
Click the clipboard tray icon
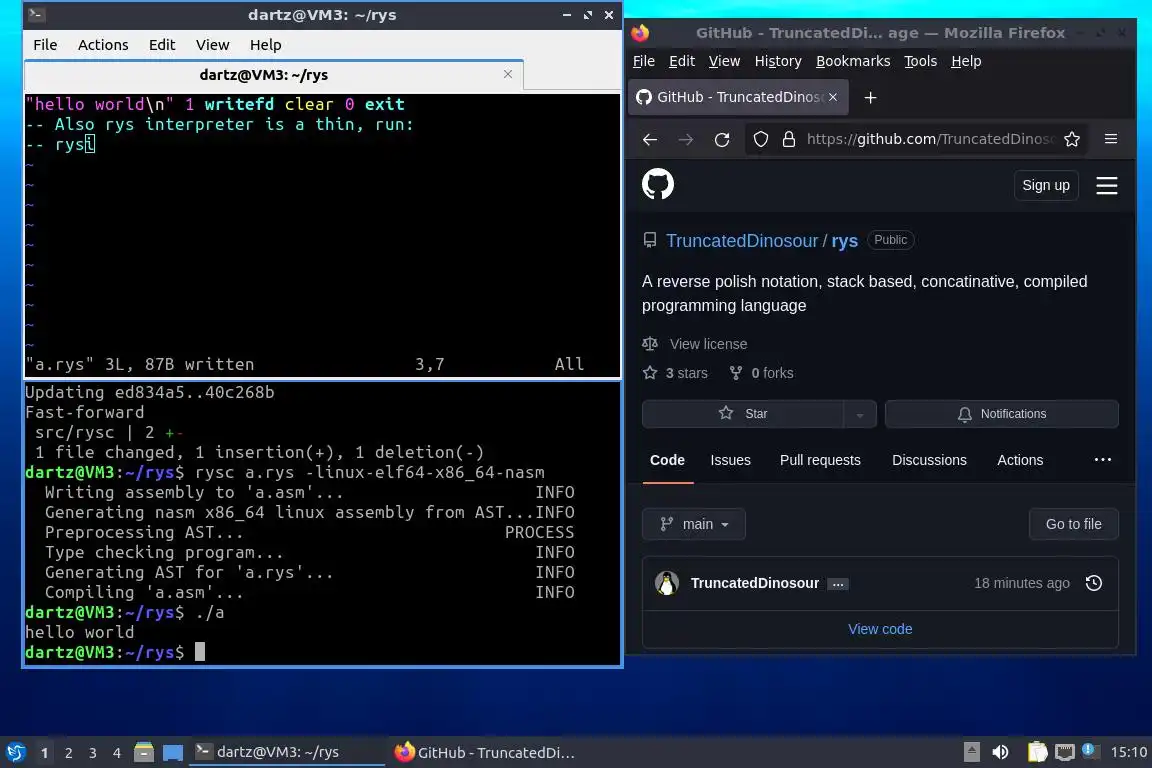click(1037, 752)
